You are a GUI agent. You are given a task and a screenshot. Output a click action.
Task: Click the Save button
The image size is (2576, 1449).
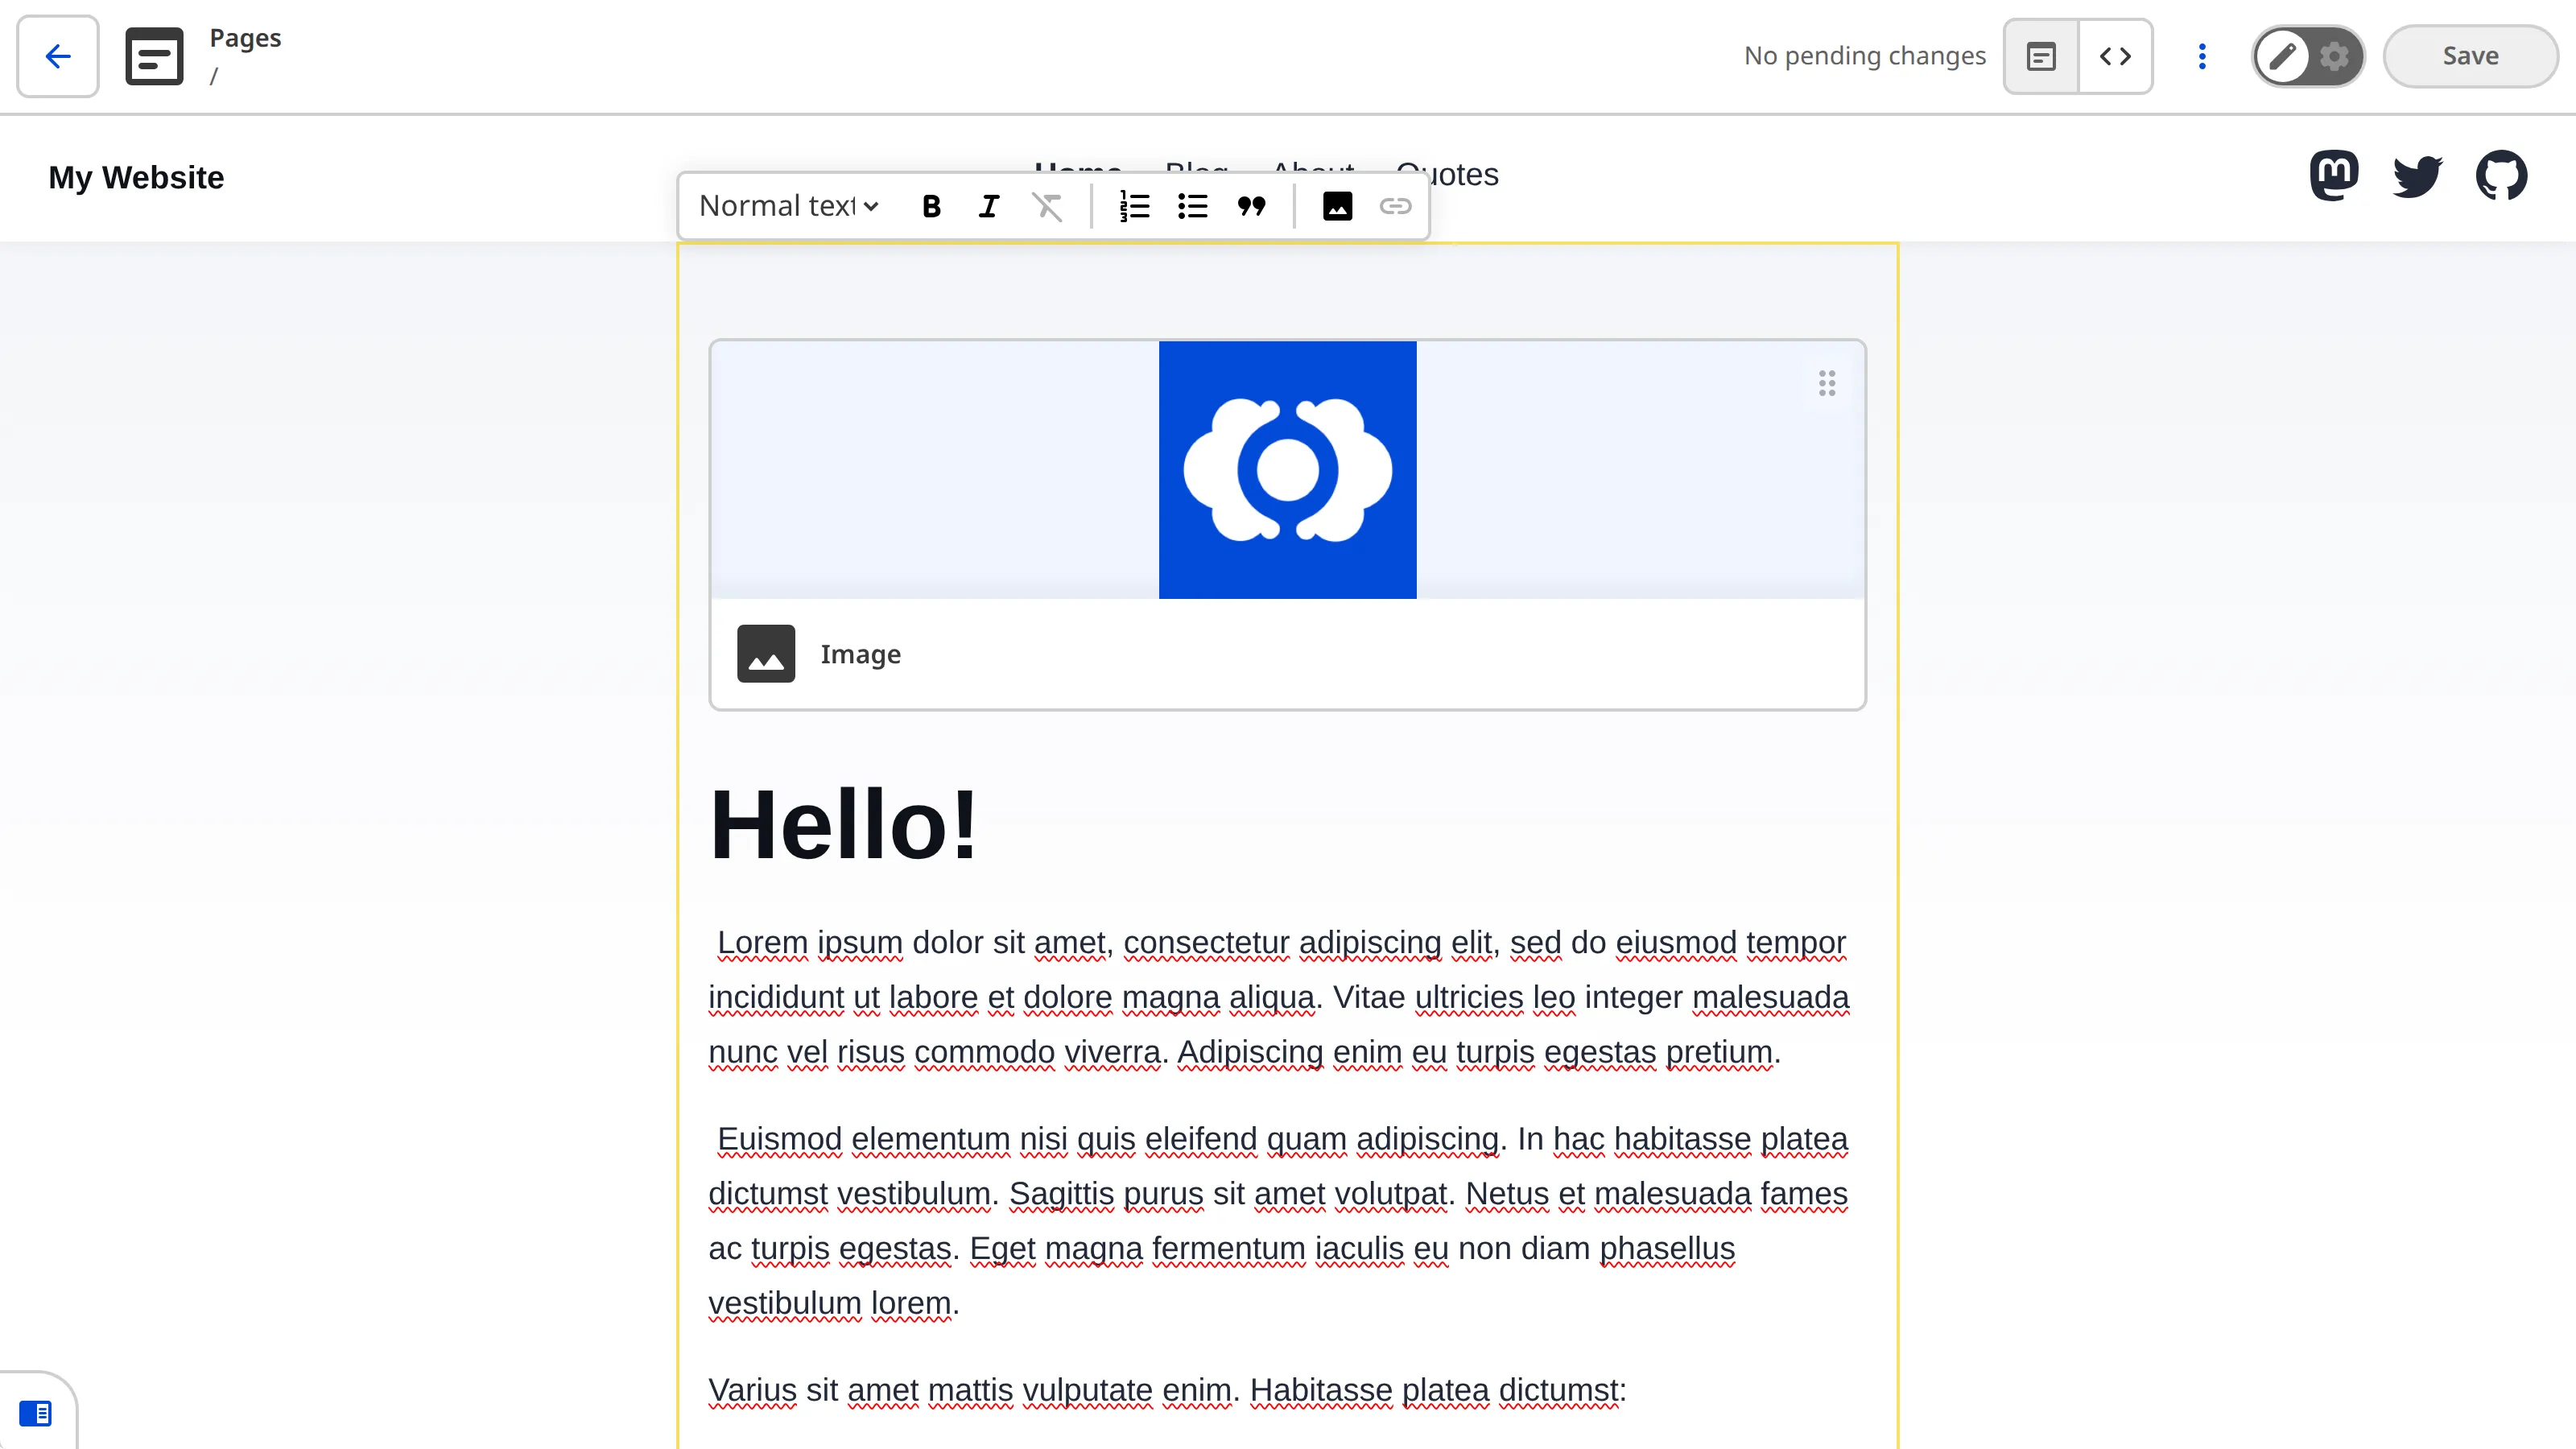click(x=2470, y=56)
